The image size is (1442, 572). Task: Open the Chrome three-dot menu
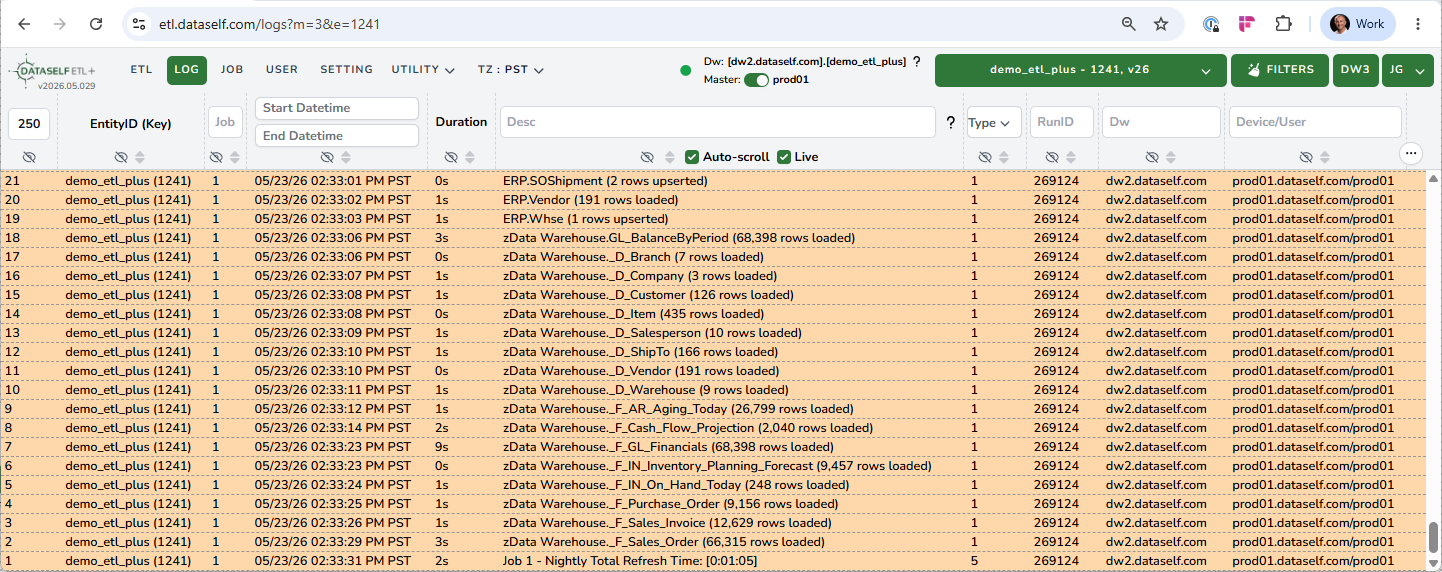tap(1417, 24)
